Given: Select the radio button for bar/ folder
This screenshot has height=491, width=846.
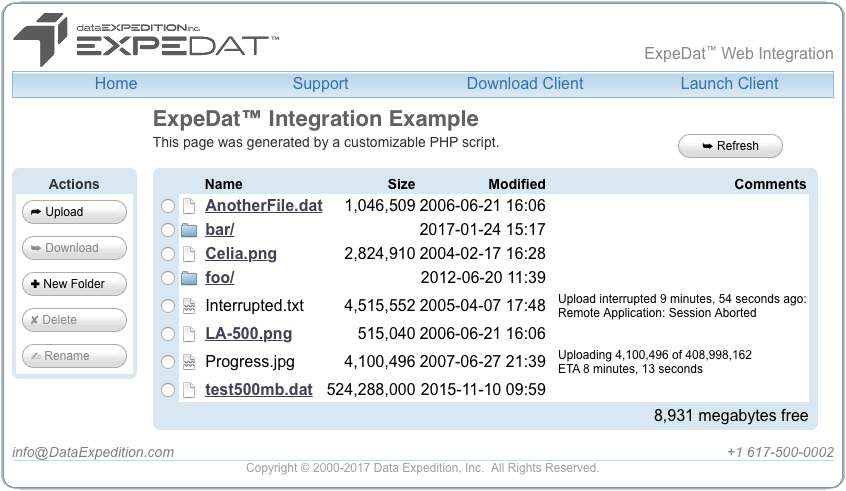Looking at the screenshot, I should (x=168, y=230).
